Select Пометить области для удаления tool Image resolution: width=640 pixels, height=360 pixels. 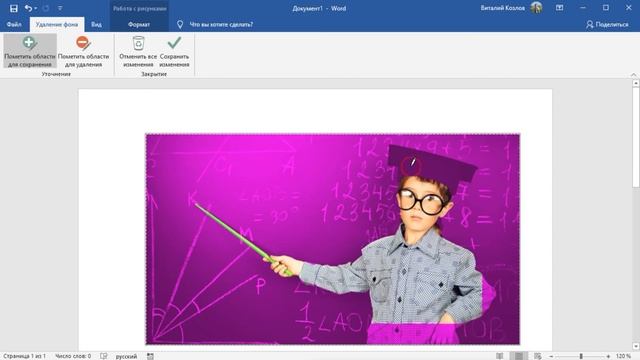(x=84, y=51)
